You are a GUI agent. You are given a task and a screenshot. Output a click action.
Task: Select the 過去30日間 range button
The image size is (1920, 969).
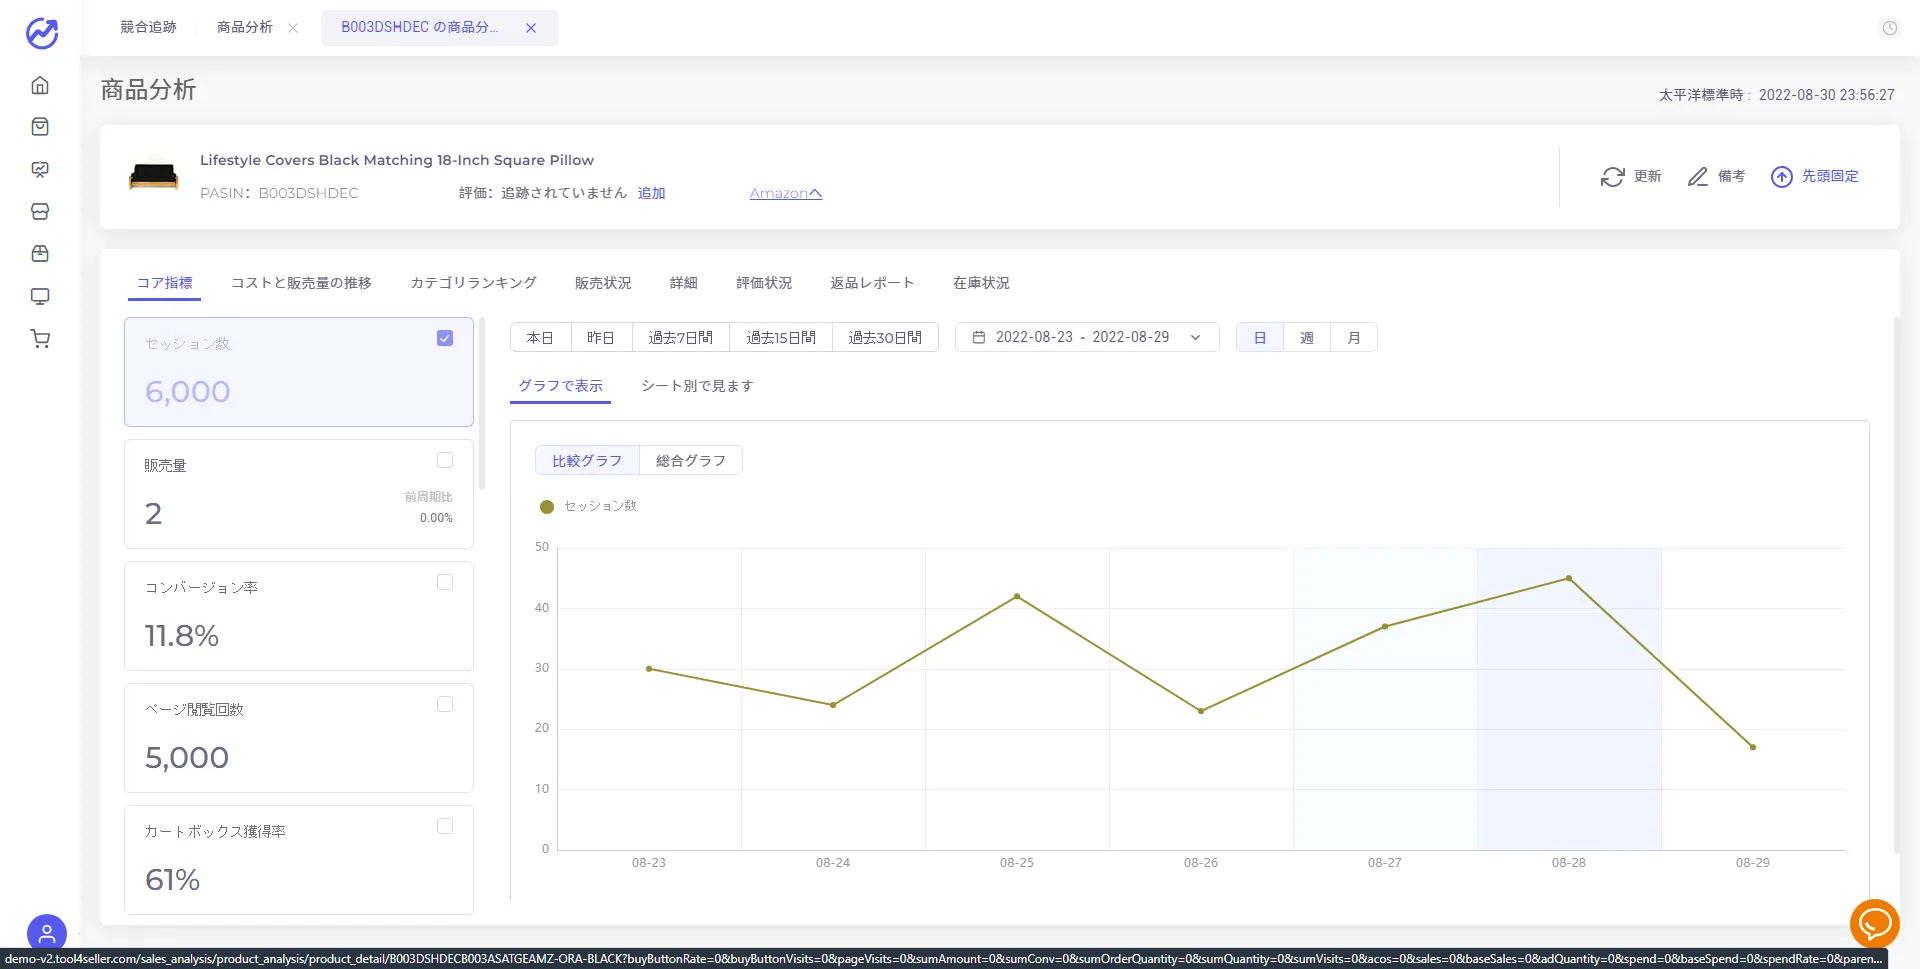[885, 337]
